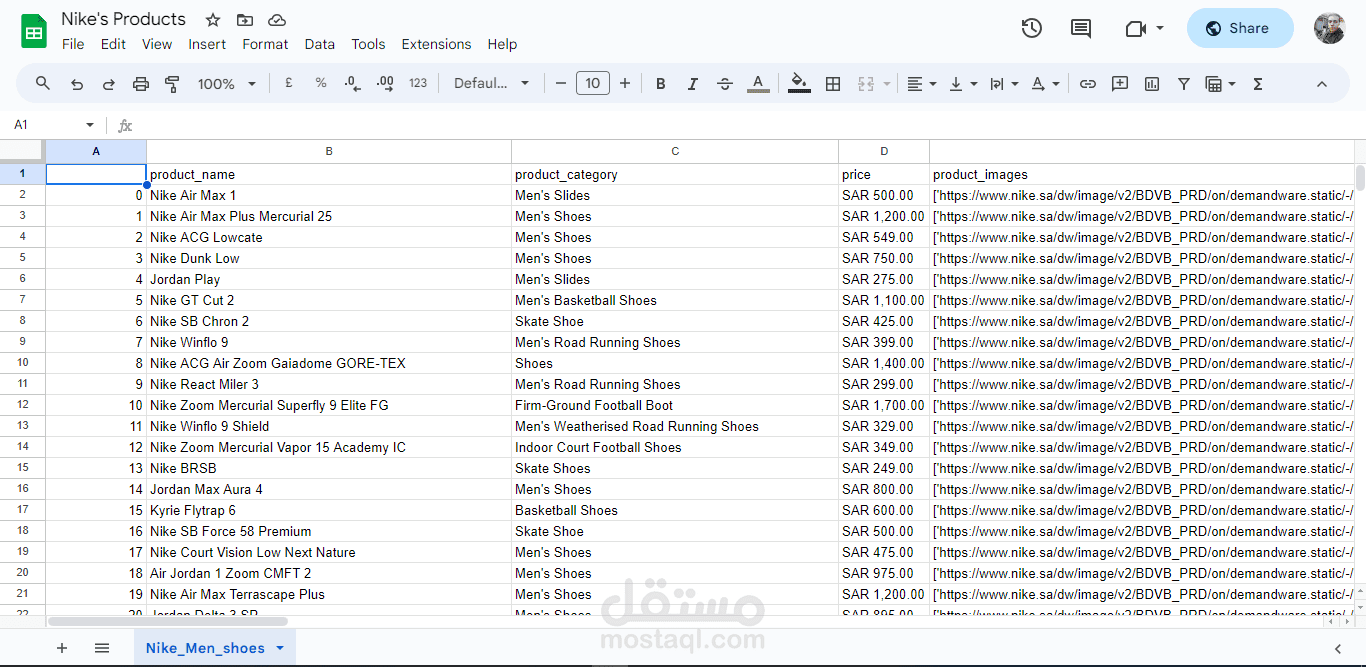Expand side panel arrow at bottom right
The height and width of the screenshot is (667, 1366).
pyautogui.click(x=1338, y=648)
